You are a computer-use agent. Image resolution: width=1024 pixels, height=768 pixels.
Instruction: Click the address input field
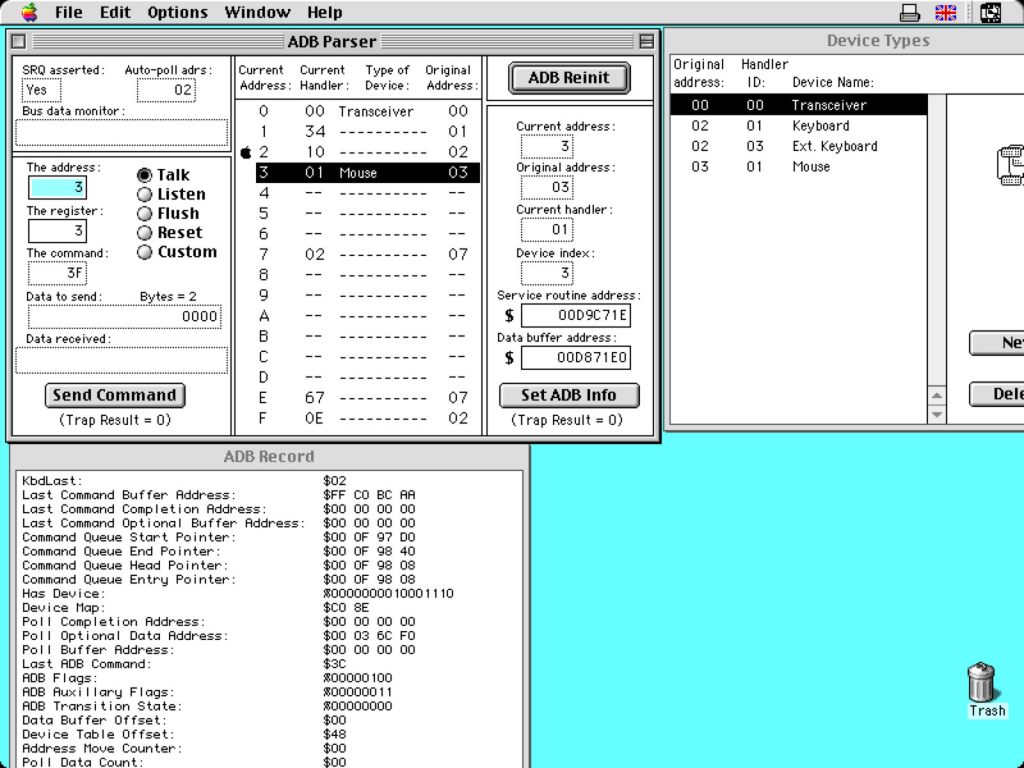[57, 188]
